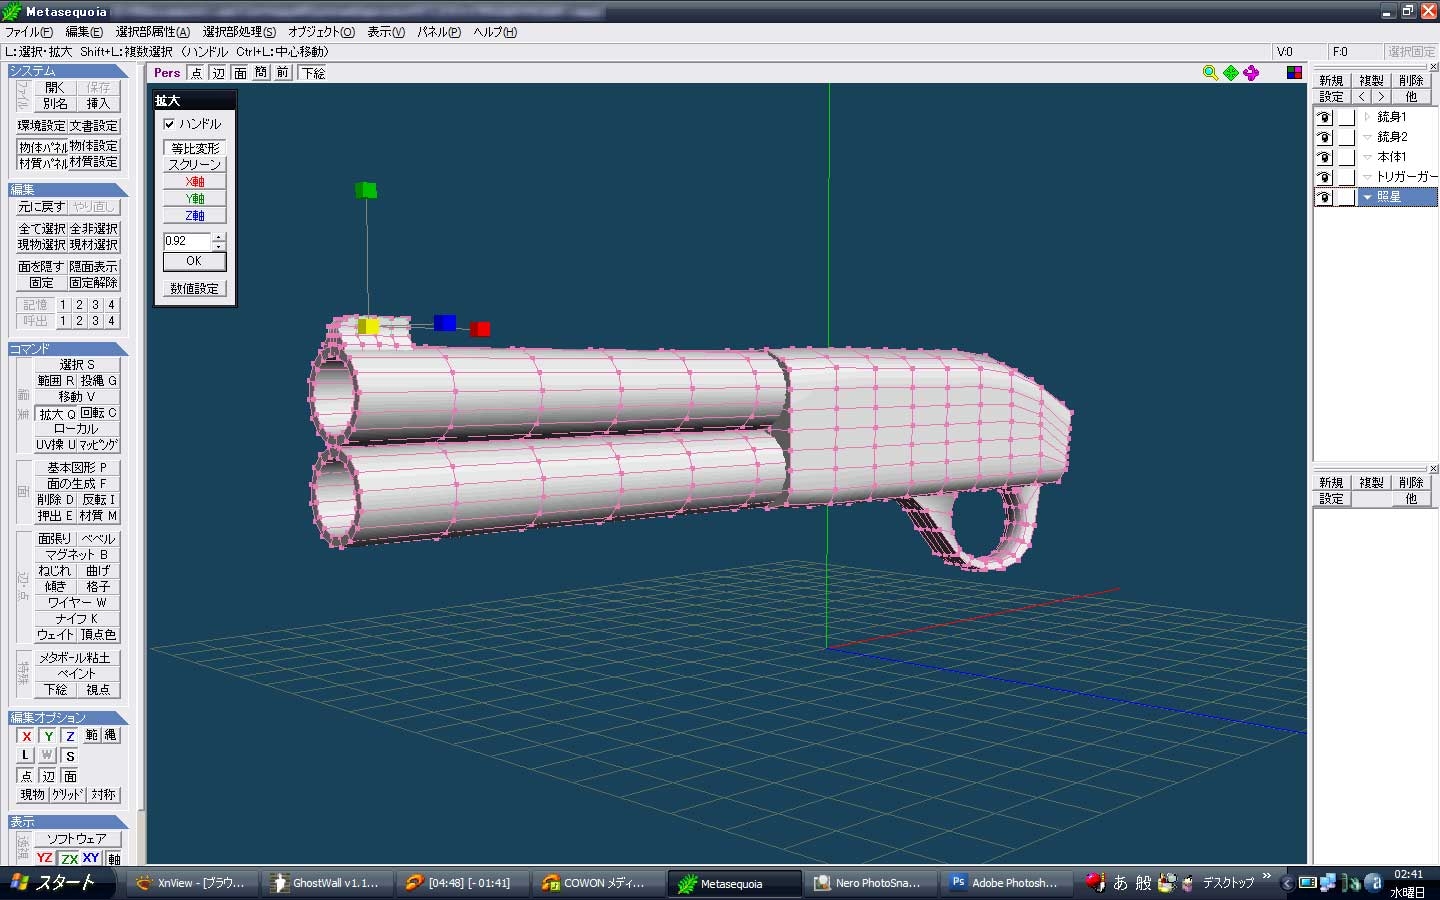Click OK in the 拡大 dialog
Viewport: 1440px width, 900px height.
coord(194,261)
